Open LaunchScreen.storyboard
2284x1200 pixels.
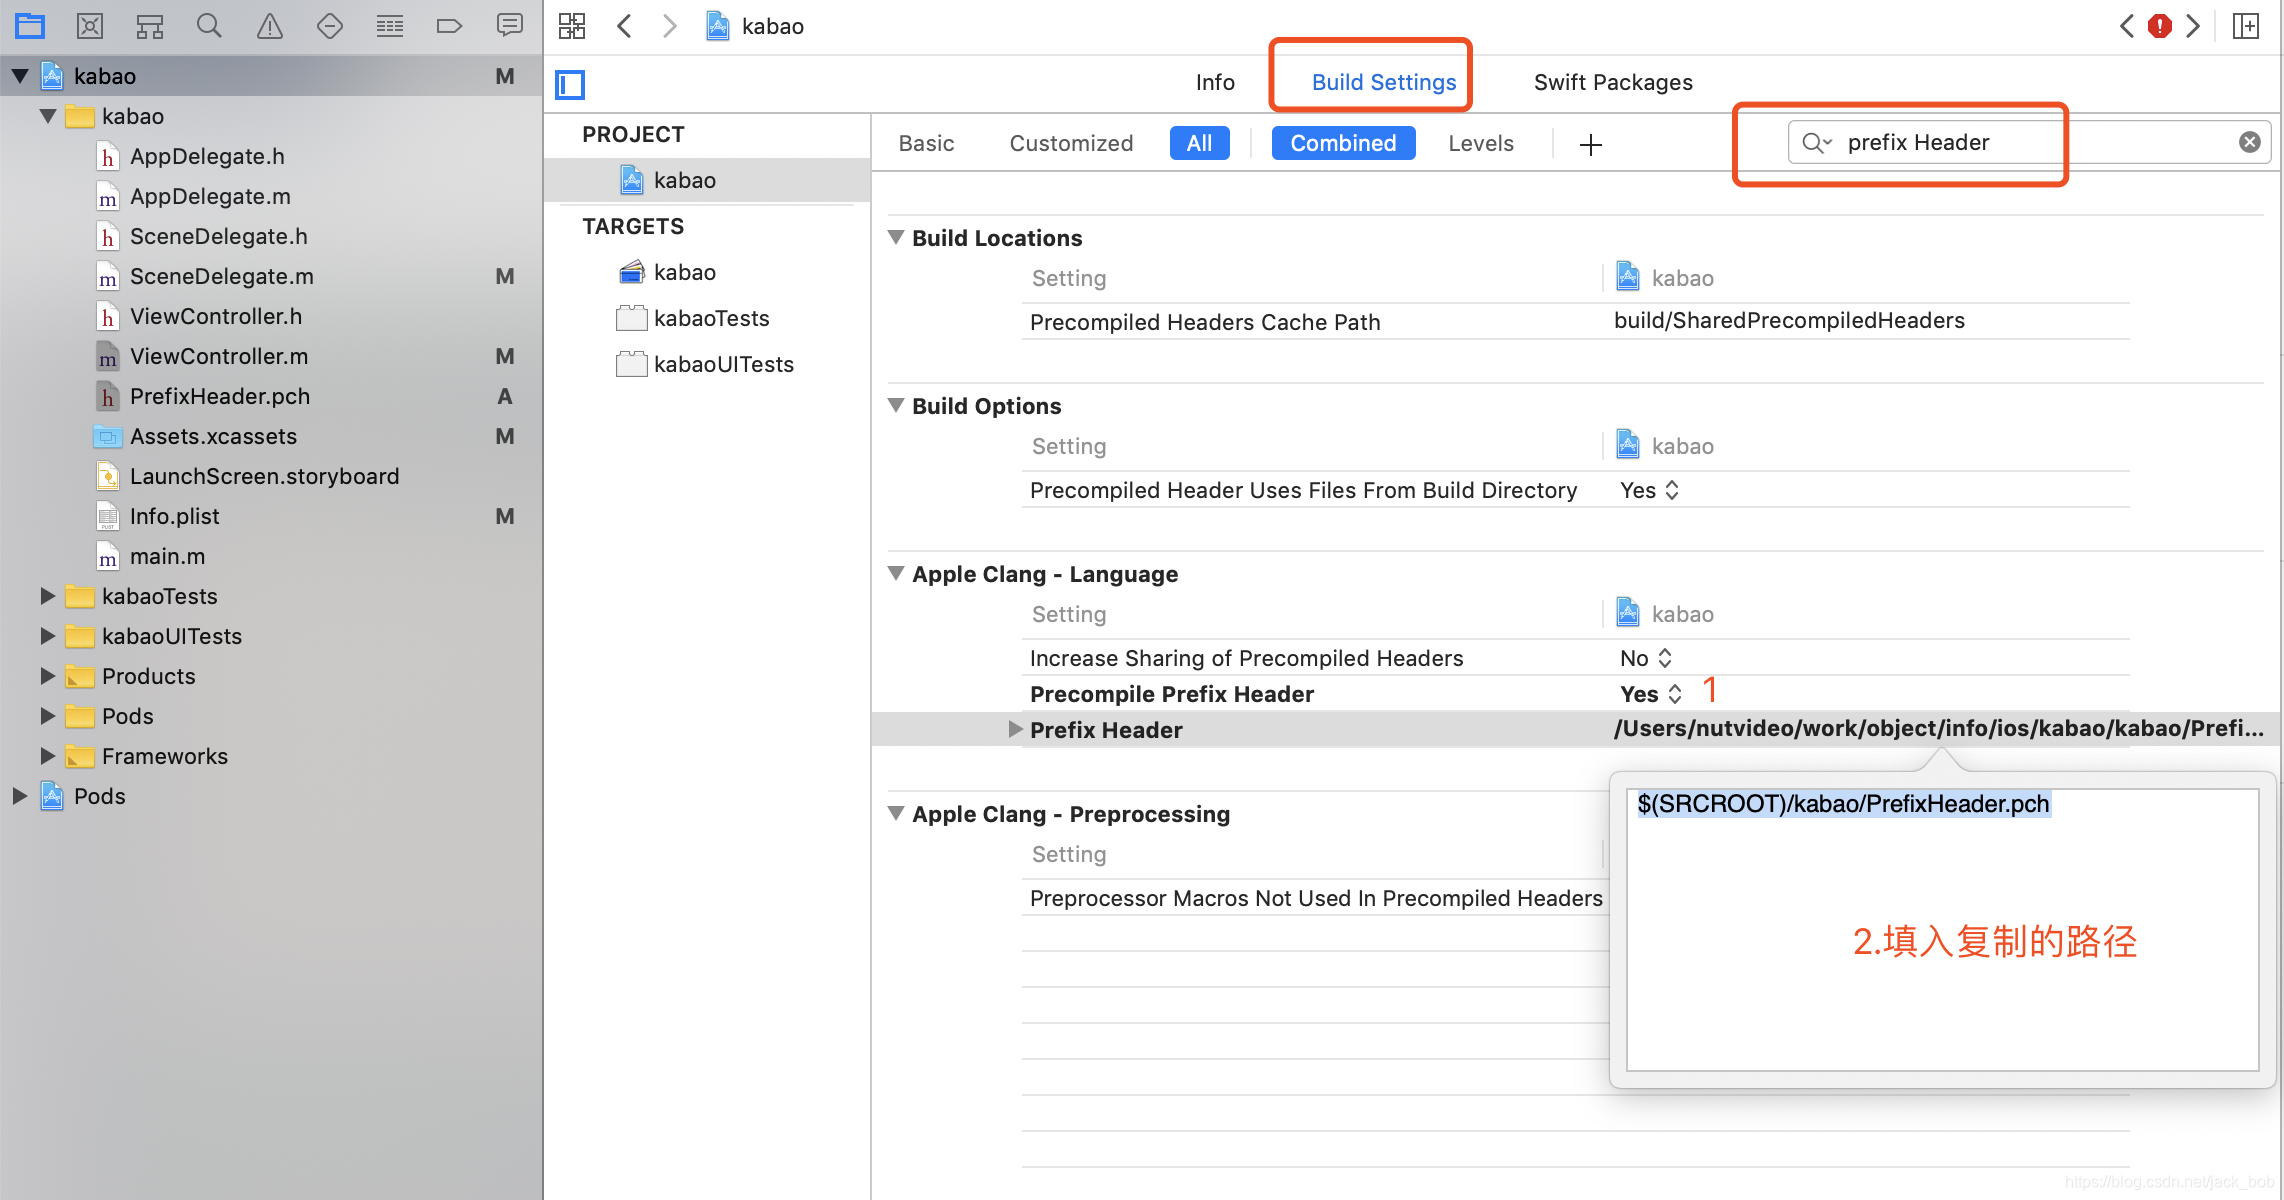coord(264,476)
